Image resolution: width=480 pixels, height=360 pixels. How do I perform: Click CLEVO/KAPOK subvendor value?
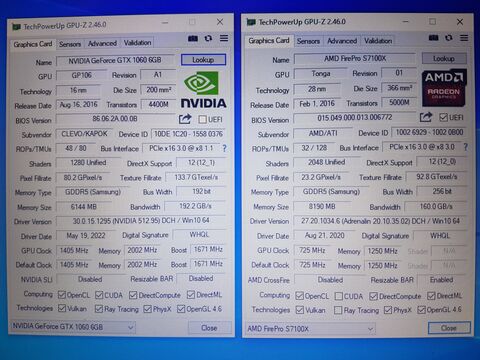pyautogui.click(x=84, y=134)
